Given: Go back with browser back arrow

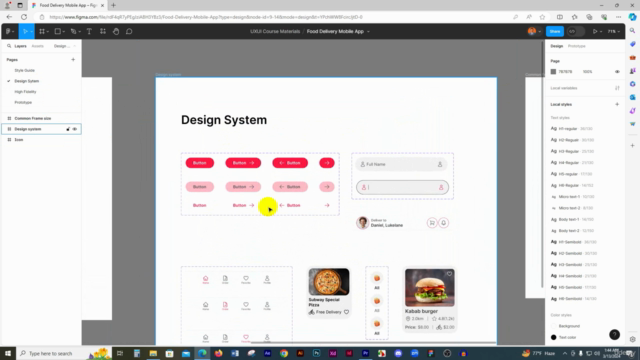Looking at the screenshot, I should (x=9, y=17).
